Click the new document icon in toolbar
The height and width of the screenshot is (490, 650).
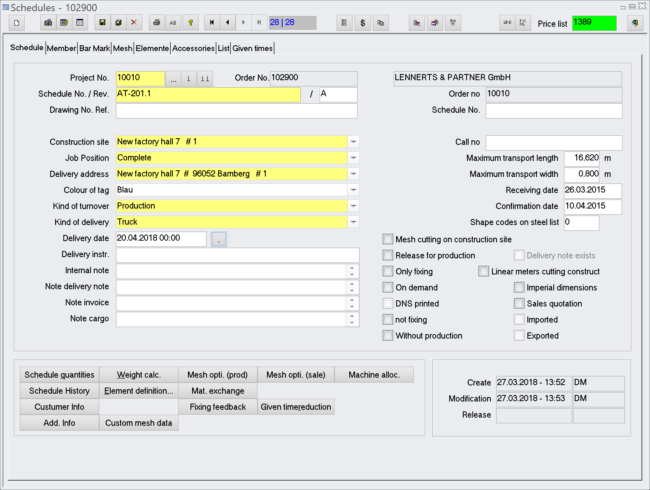coord(17,22)
